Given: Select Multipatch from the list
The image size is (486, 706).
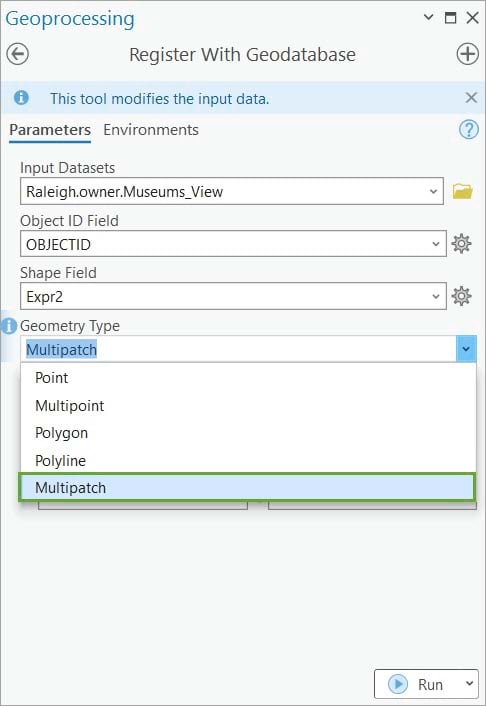Looking at the screenshot, I should pos(247,487).
